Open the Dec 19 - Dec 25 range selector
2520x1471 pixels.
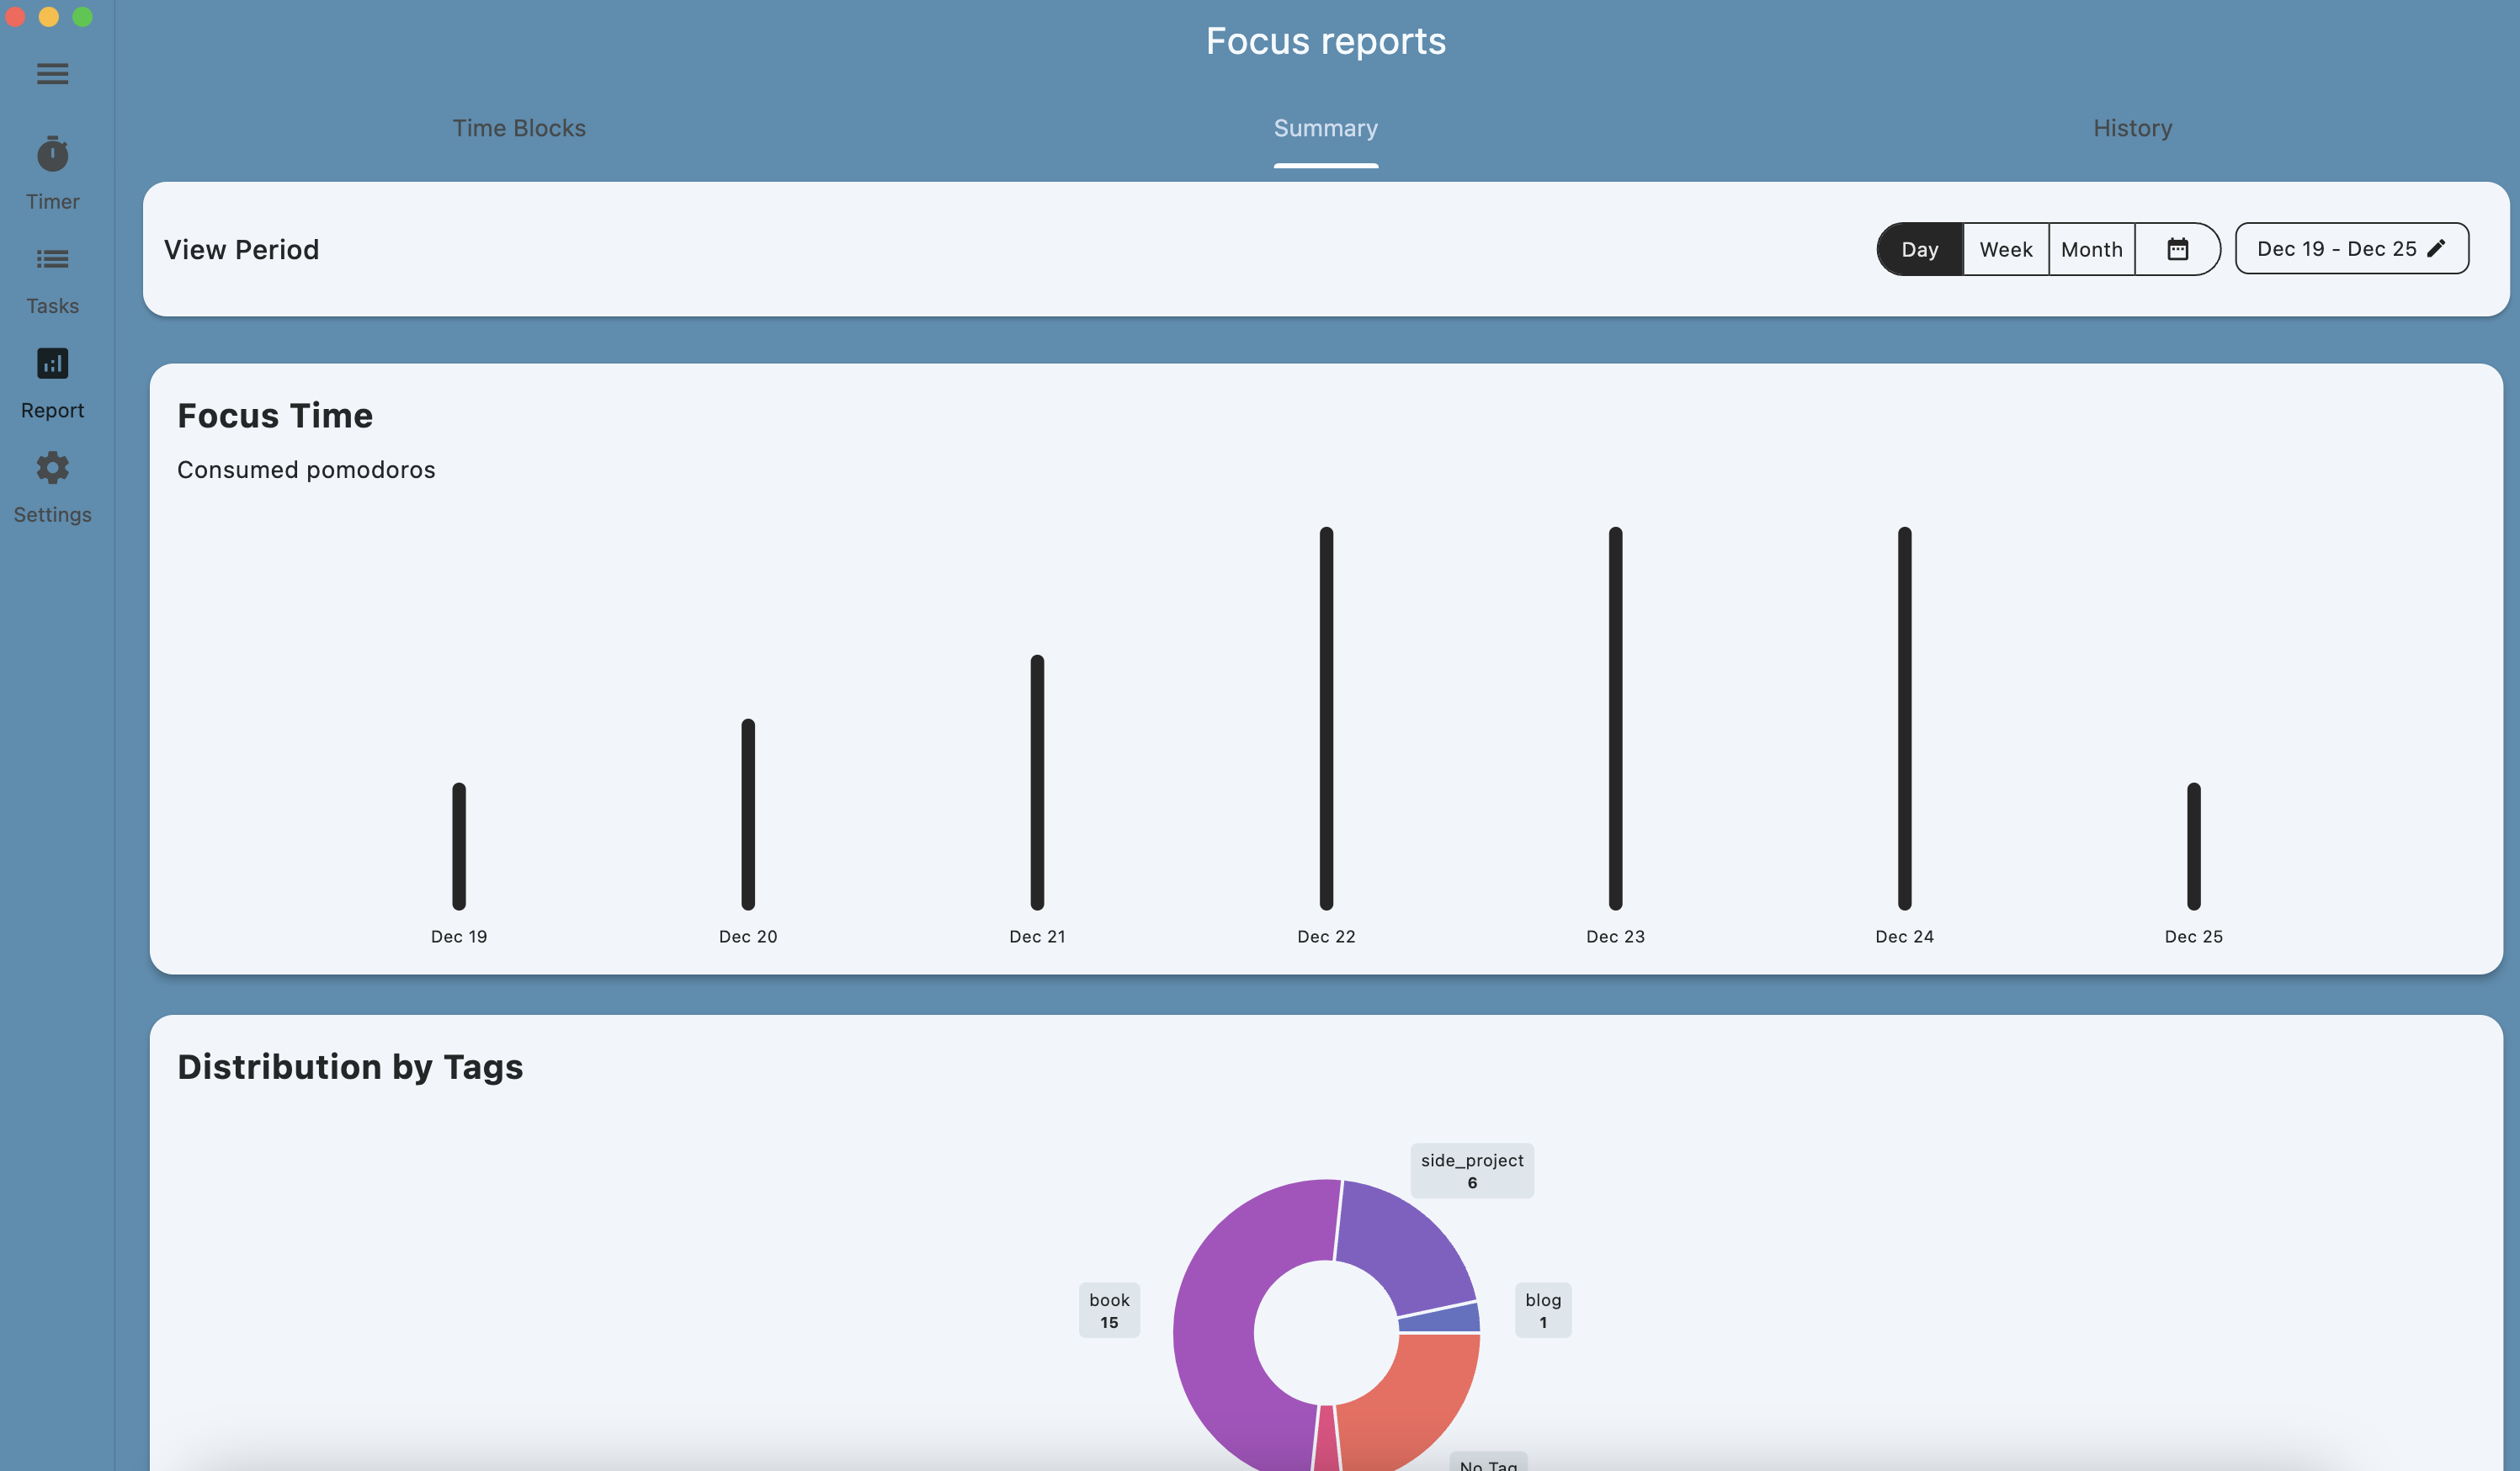(2337, 248)
